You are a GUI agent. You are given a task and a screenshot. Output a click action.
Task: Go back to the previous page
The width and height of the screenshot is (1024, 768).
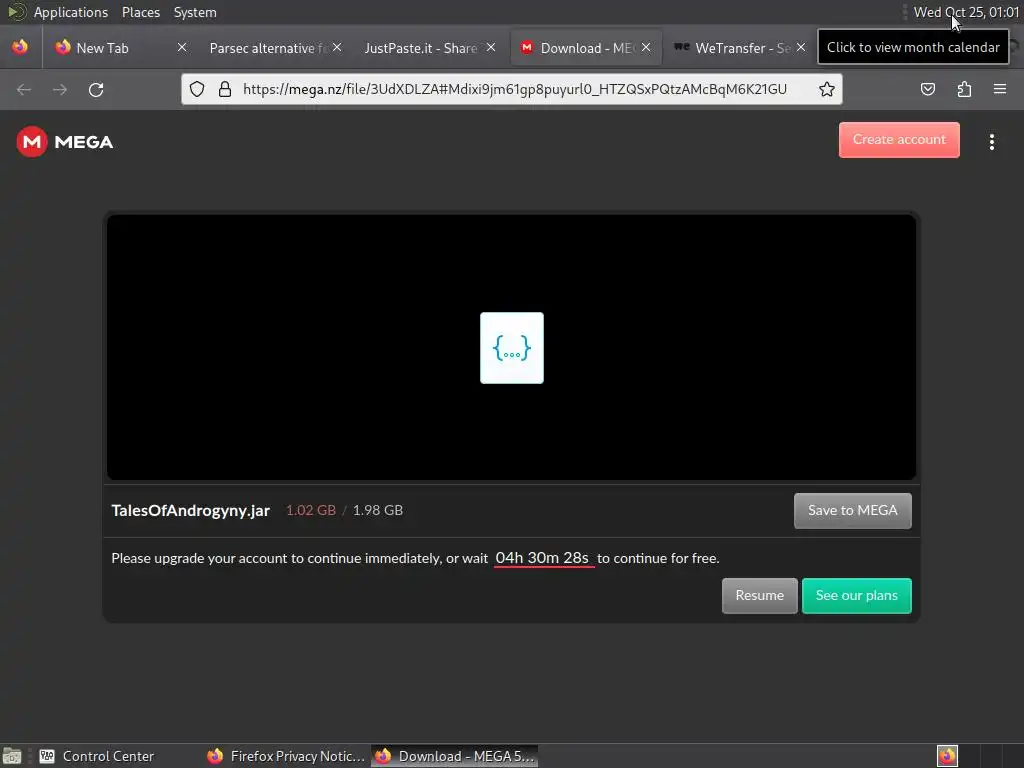24,89
